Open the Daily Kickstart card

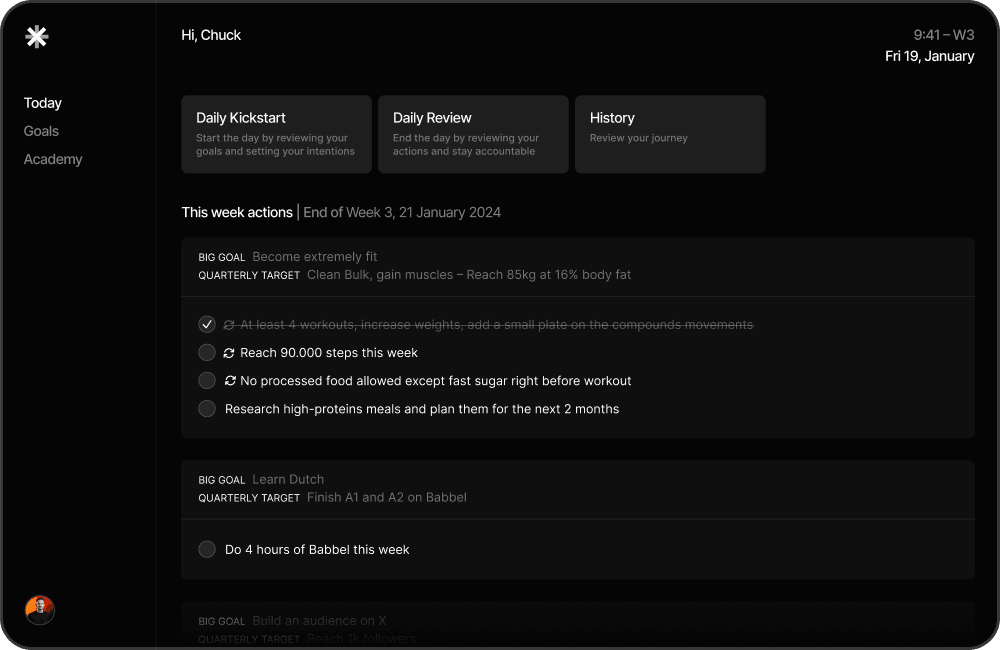click(x=276, y=134)
